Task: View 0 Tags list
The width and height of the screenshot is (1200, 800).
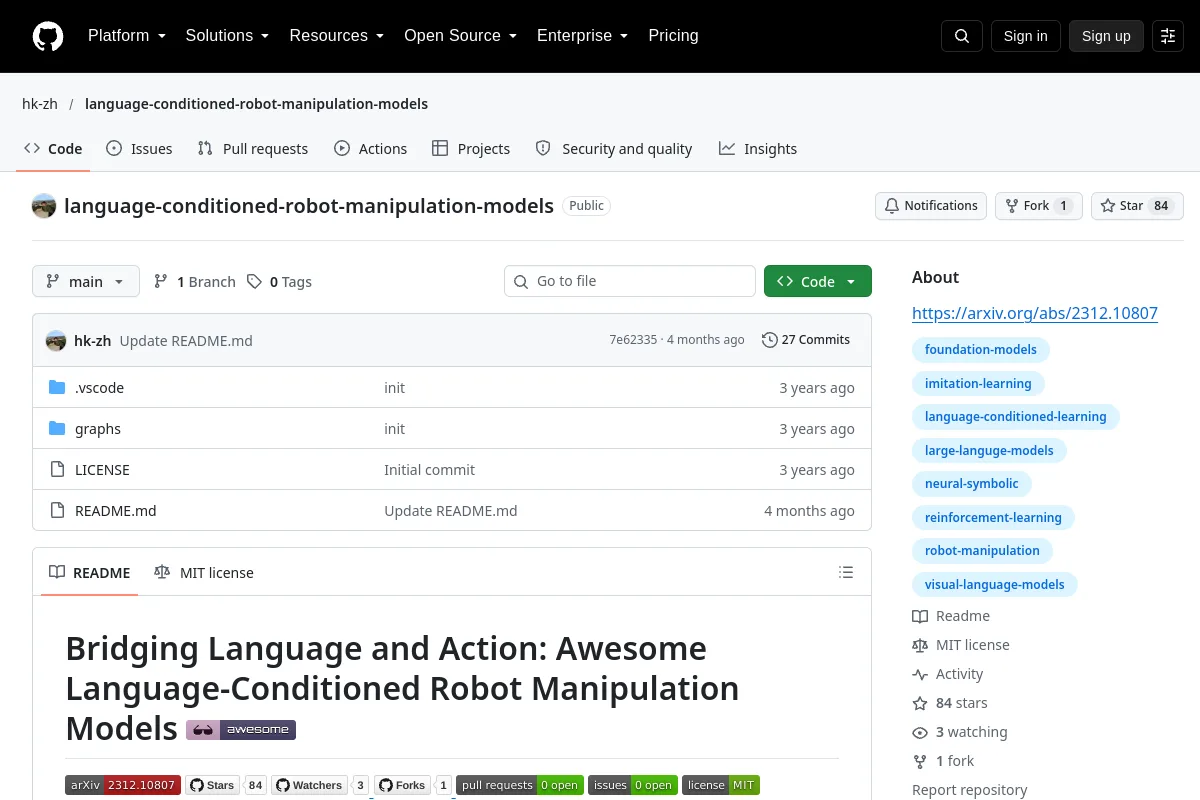Action: 280,282
